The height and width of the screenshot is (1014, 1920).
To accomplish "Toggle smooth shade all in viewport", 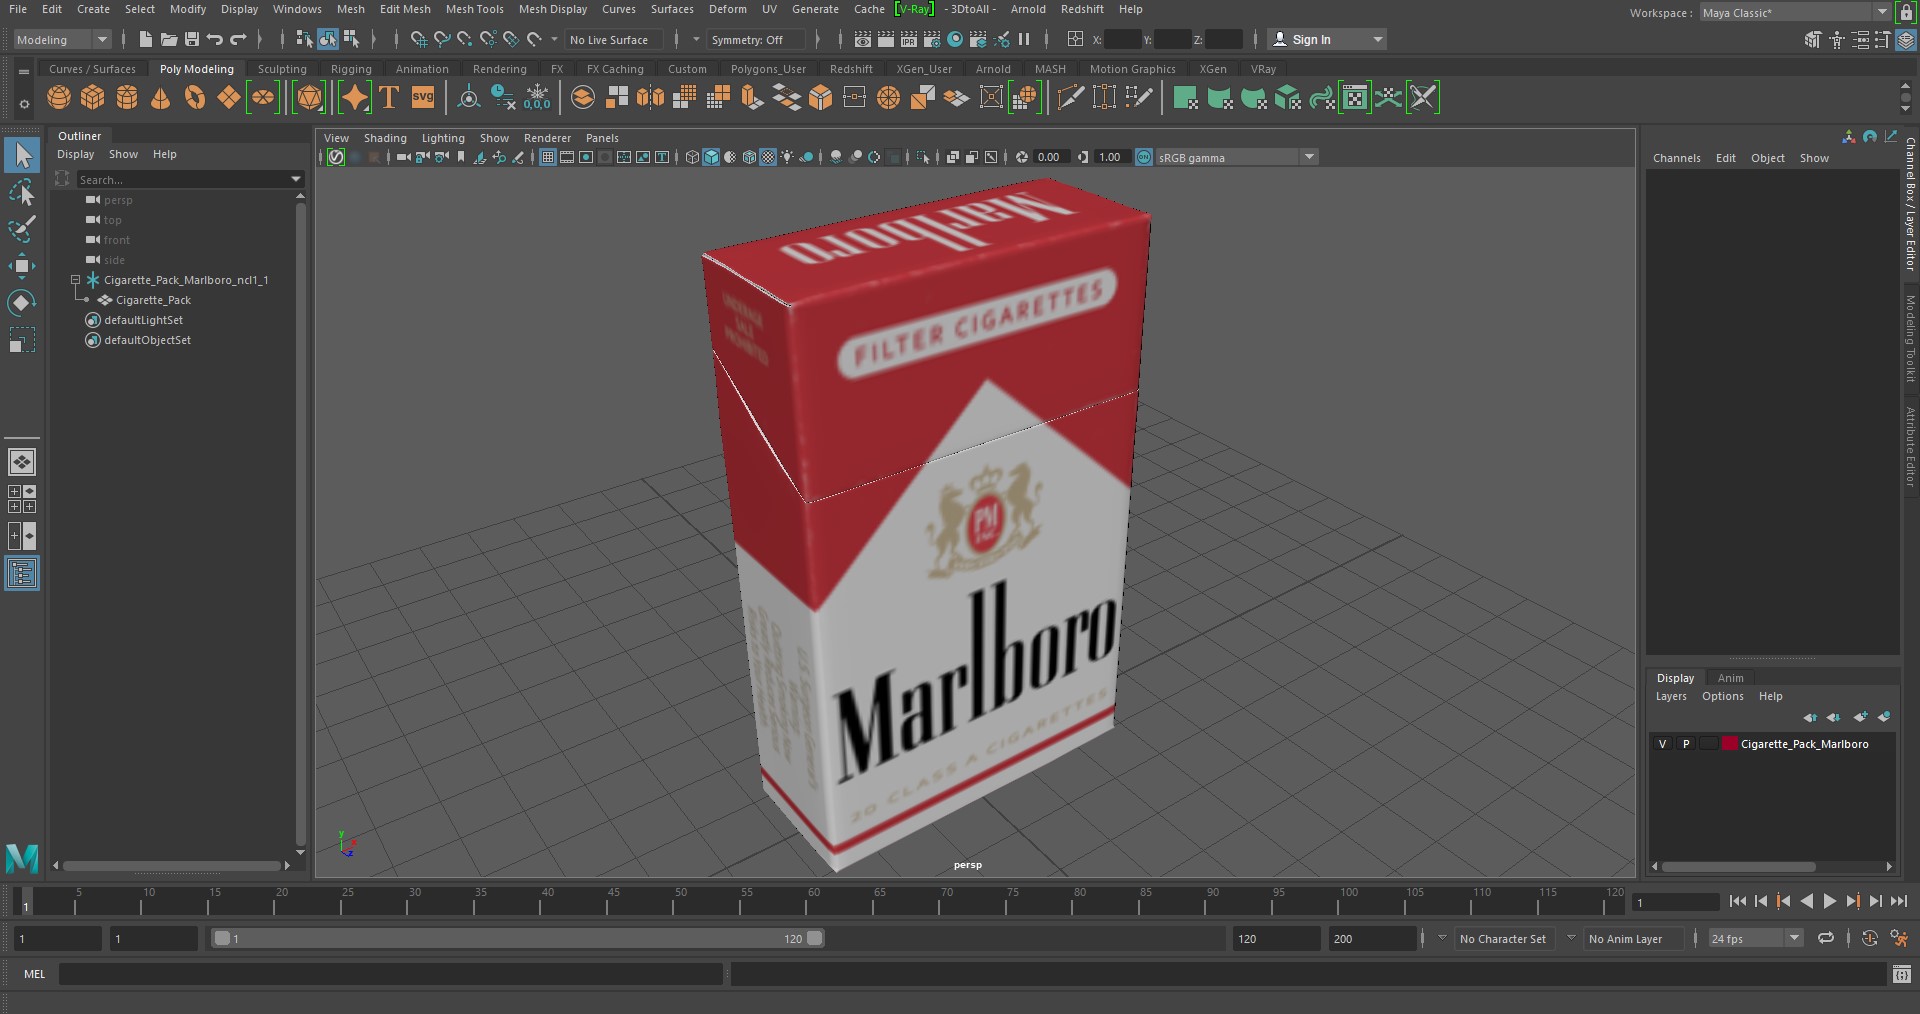I will tap(711, 157).
